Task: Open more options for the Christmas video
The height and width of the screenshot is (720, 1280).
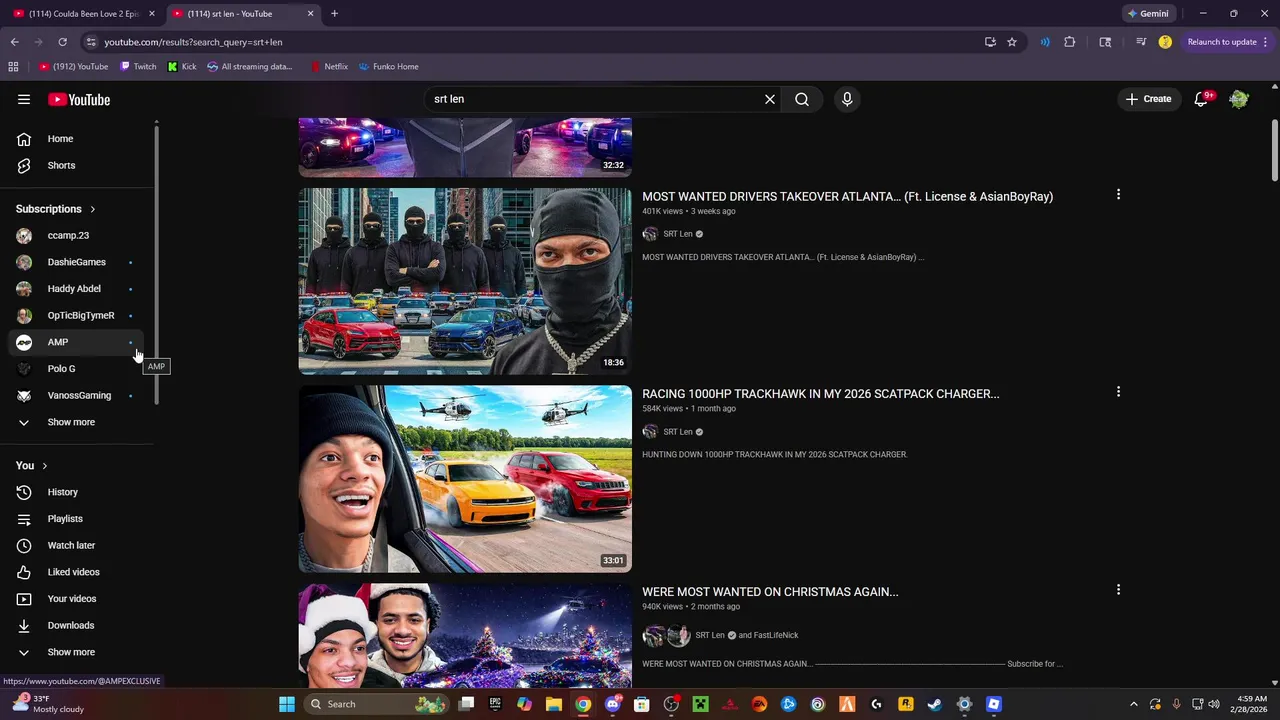Action: point(1118,590)
